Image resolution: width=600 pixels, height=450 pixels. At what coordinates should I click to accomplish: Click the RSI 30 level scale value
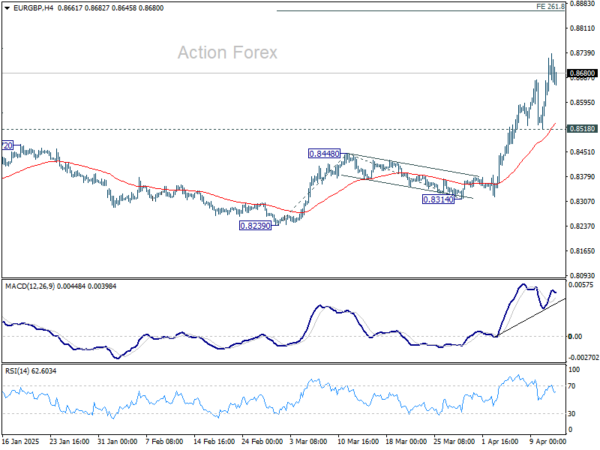(x=572, y=414)
